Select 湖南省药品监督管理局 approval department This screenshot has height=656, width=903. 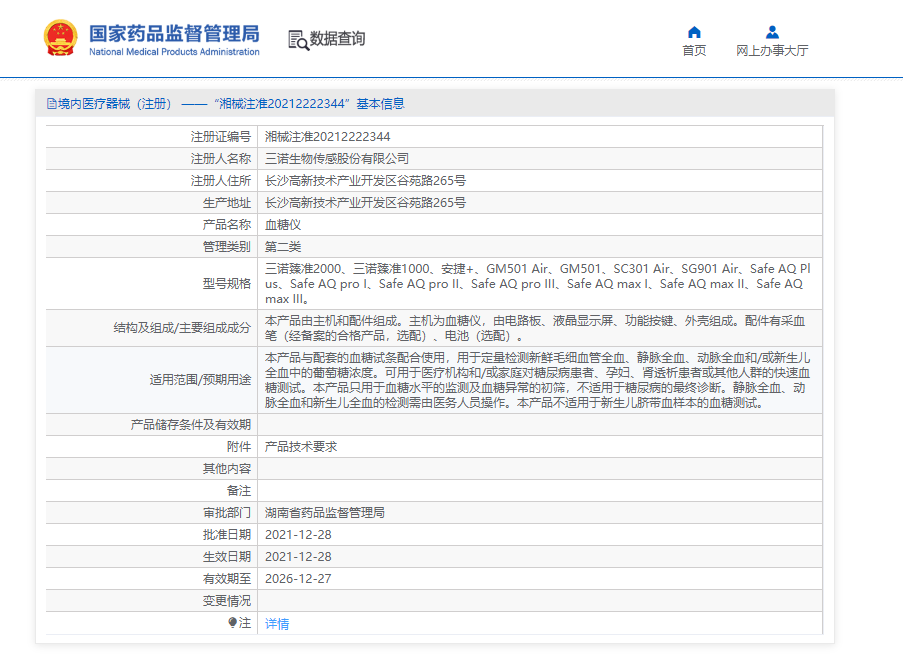[325, 513]
